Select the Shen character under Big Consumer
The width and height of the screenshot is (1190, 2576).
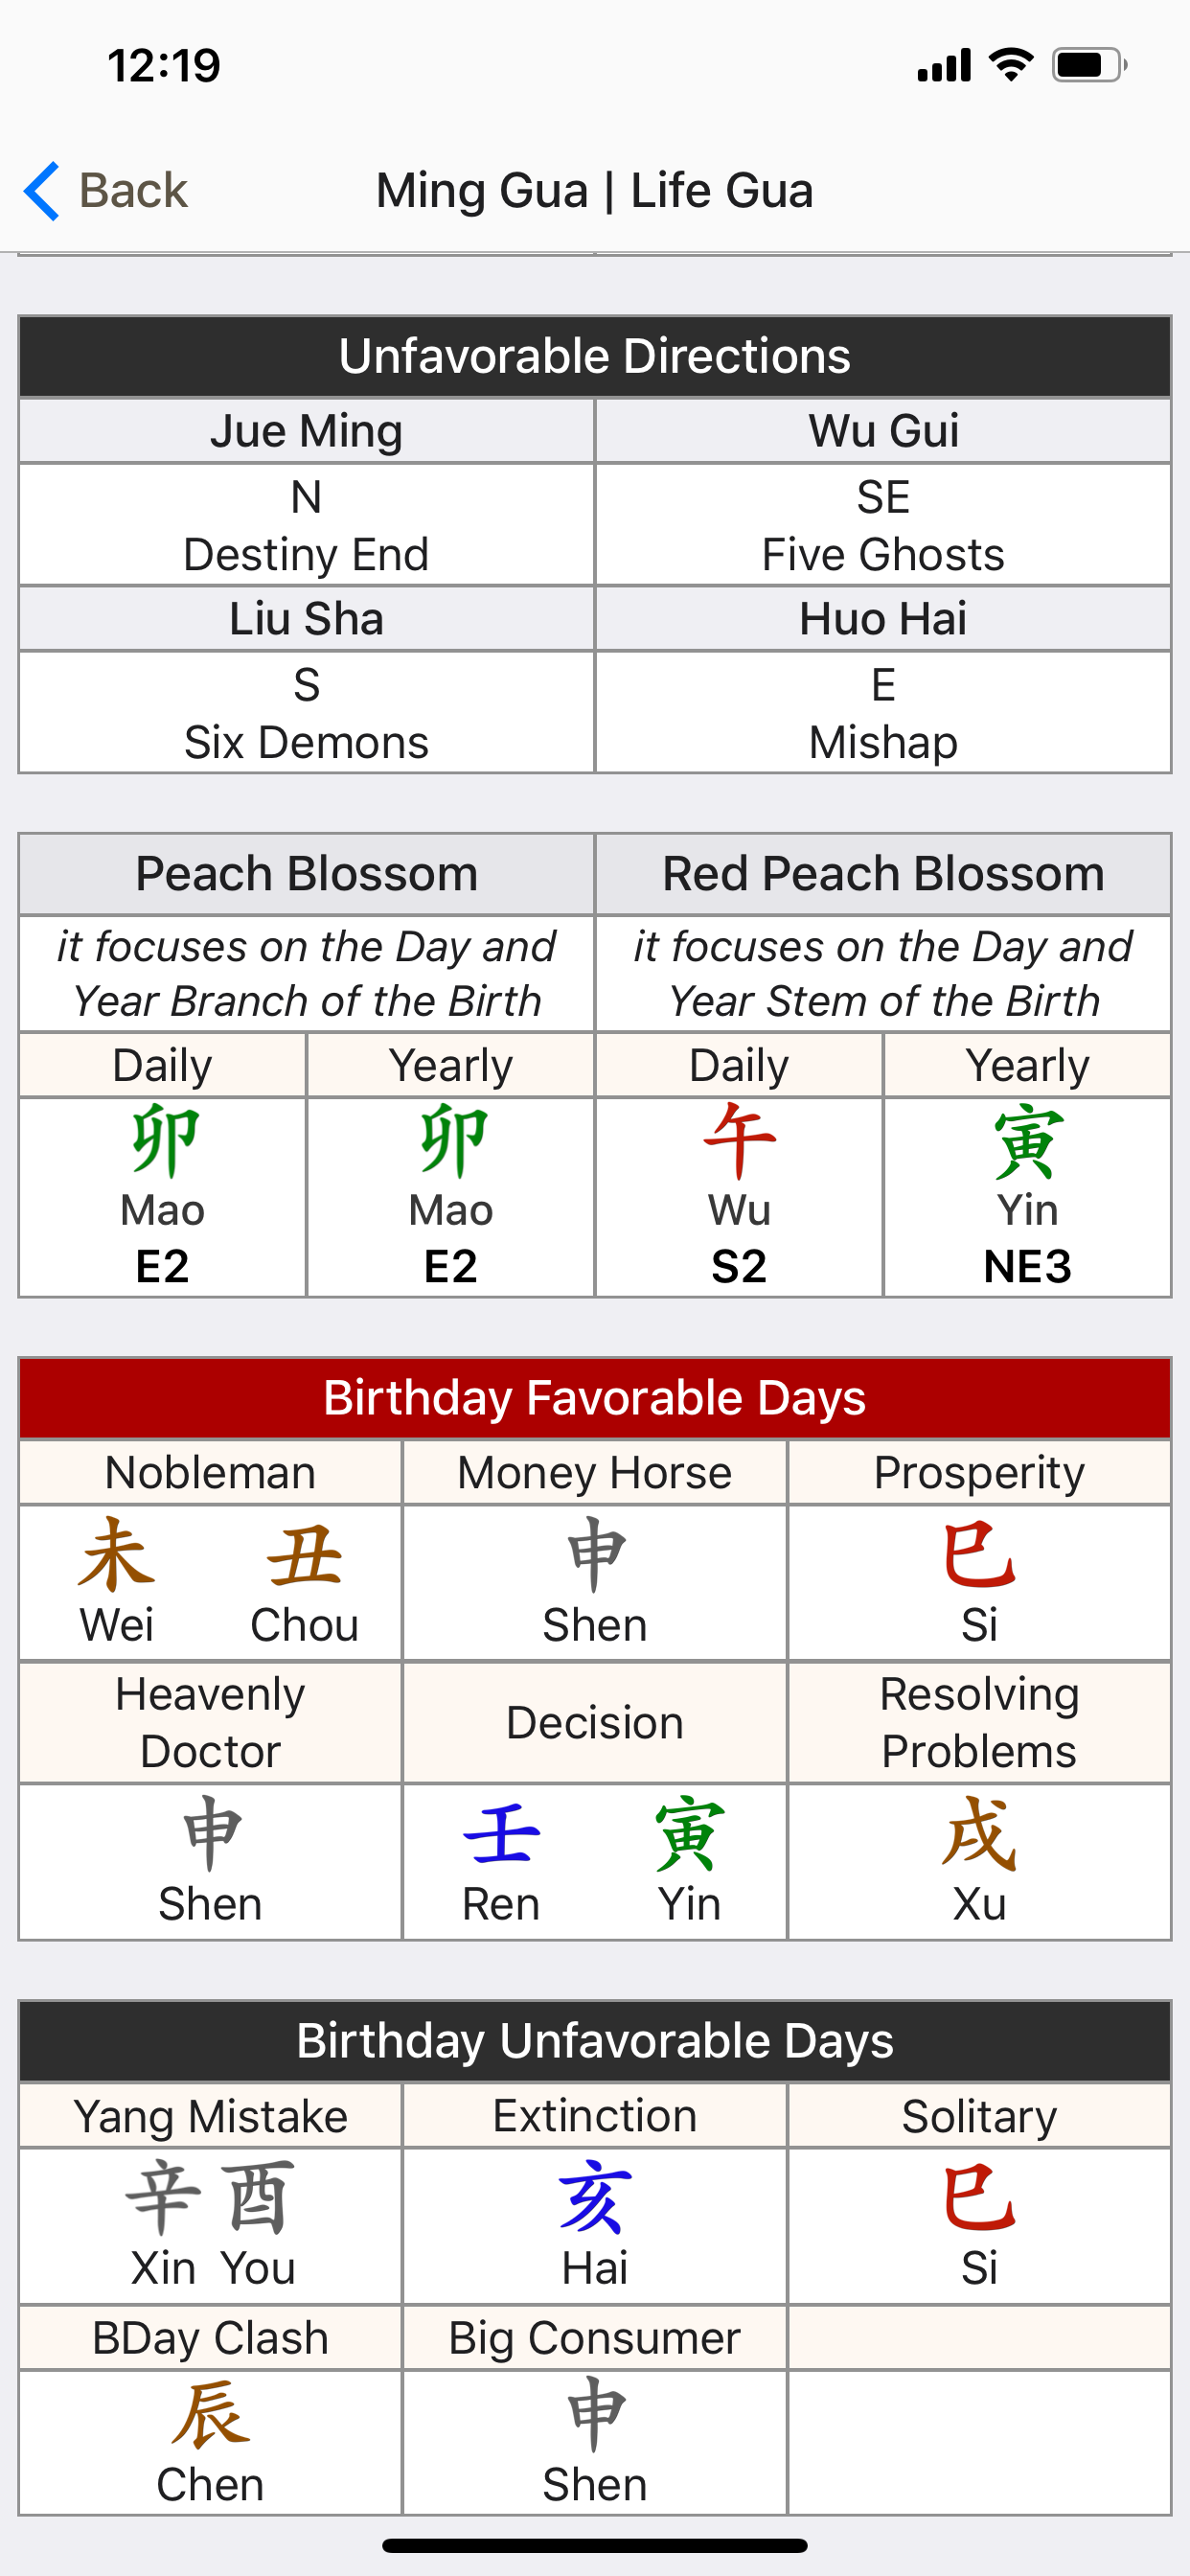pyautogui.click(x=595, y=2416)
